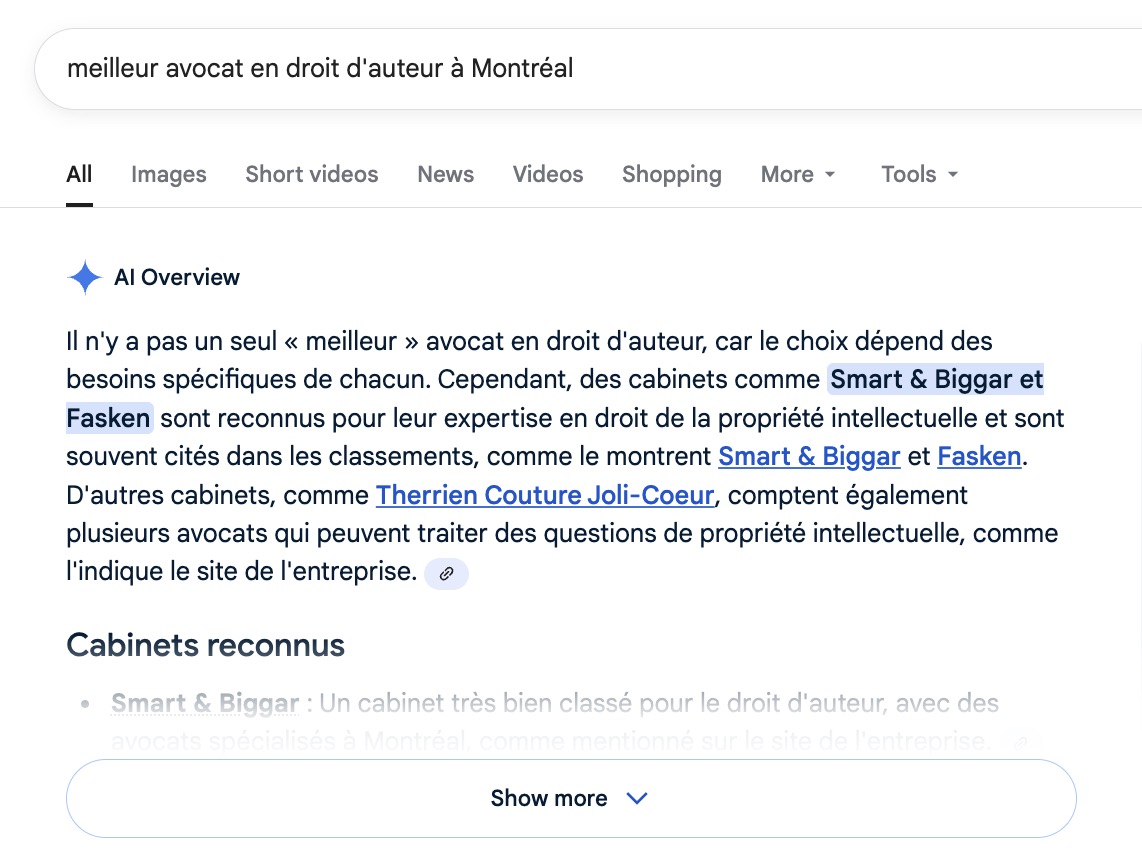Viewport: 1142px width, 856px height.
Task: Click the source link chip after "l'entreprise."
Action: click(x=446, y=574)
